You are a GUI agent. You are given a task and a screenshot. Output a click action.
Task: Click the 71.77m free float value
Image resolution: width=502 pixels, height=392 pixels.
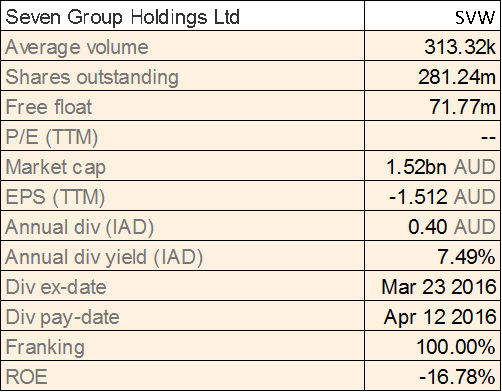click(x=462, y=107)
